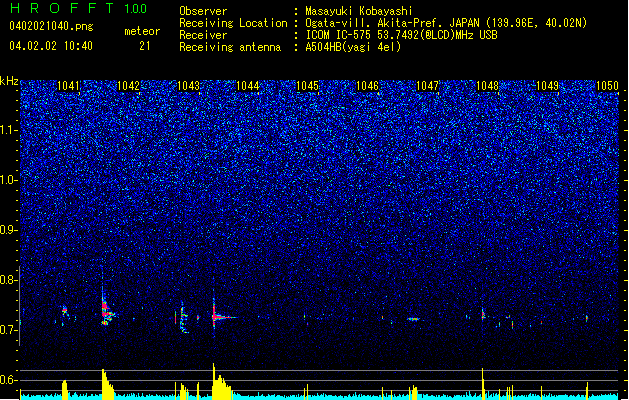Click the Observer label
This screenshot has height=400, width=629.
point(203,11)
